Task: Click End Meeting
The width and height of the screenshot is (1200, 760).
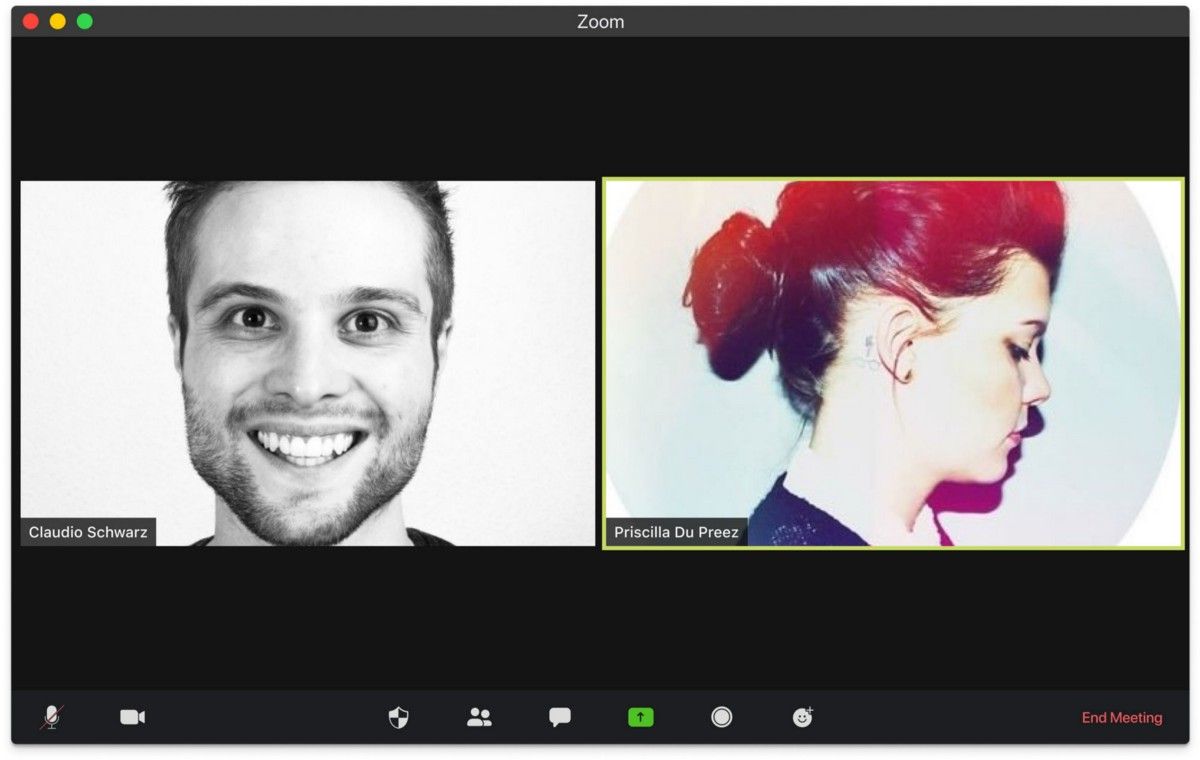Action: point(1122,718)
